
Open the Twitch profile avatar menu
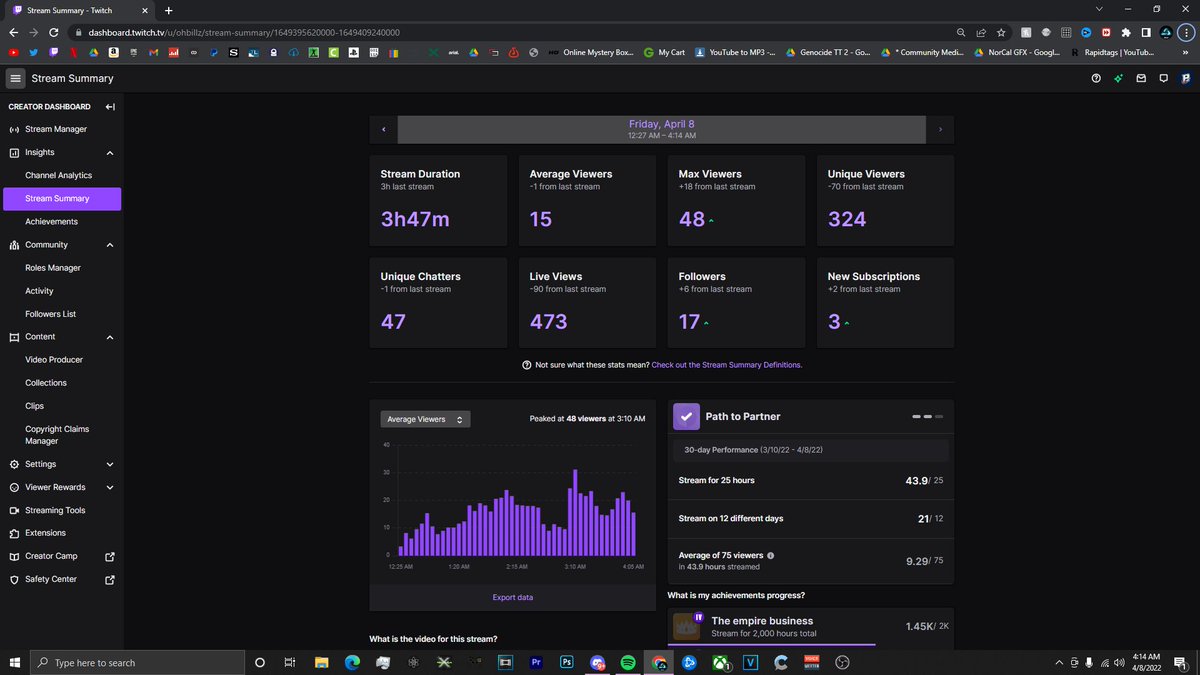point(1185,78)
